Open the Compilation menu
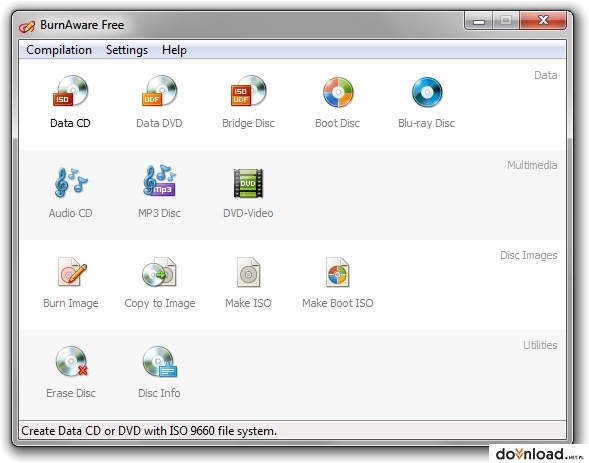589x463 pixels. 59,50
